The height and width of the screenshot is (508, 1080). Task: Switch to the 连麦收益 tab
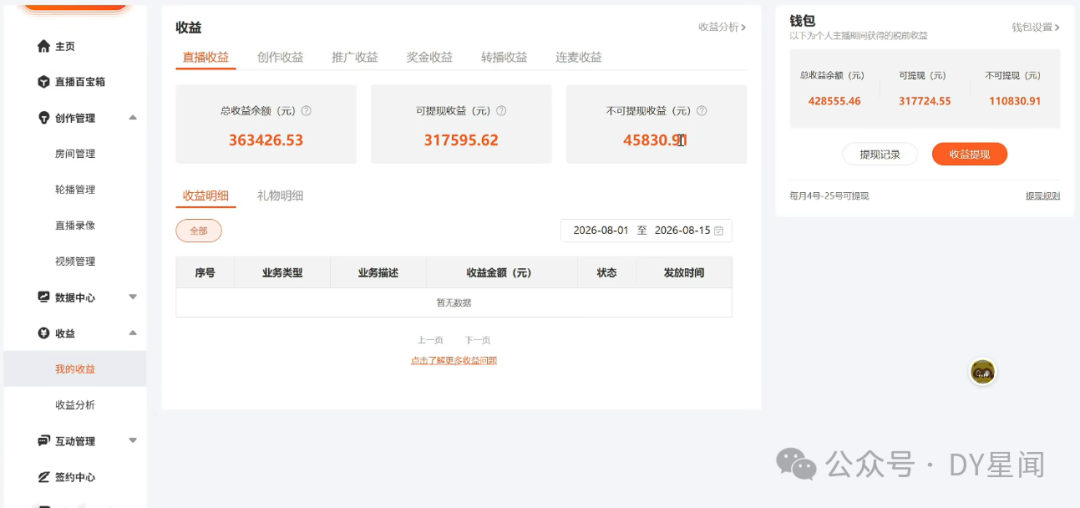click(x=579, y=57)
